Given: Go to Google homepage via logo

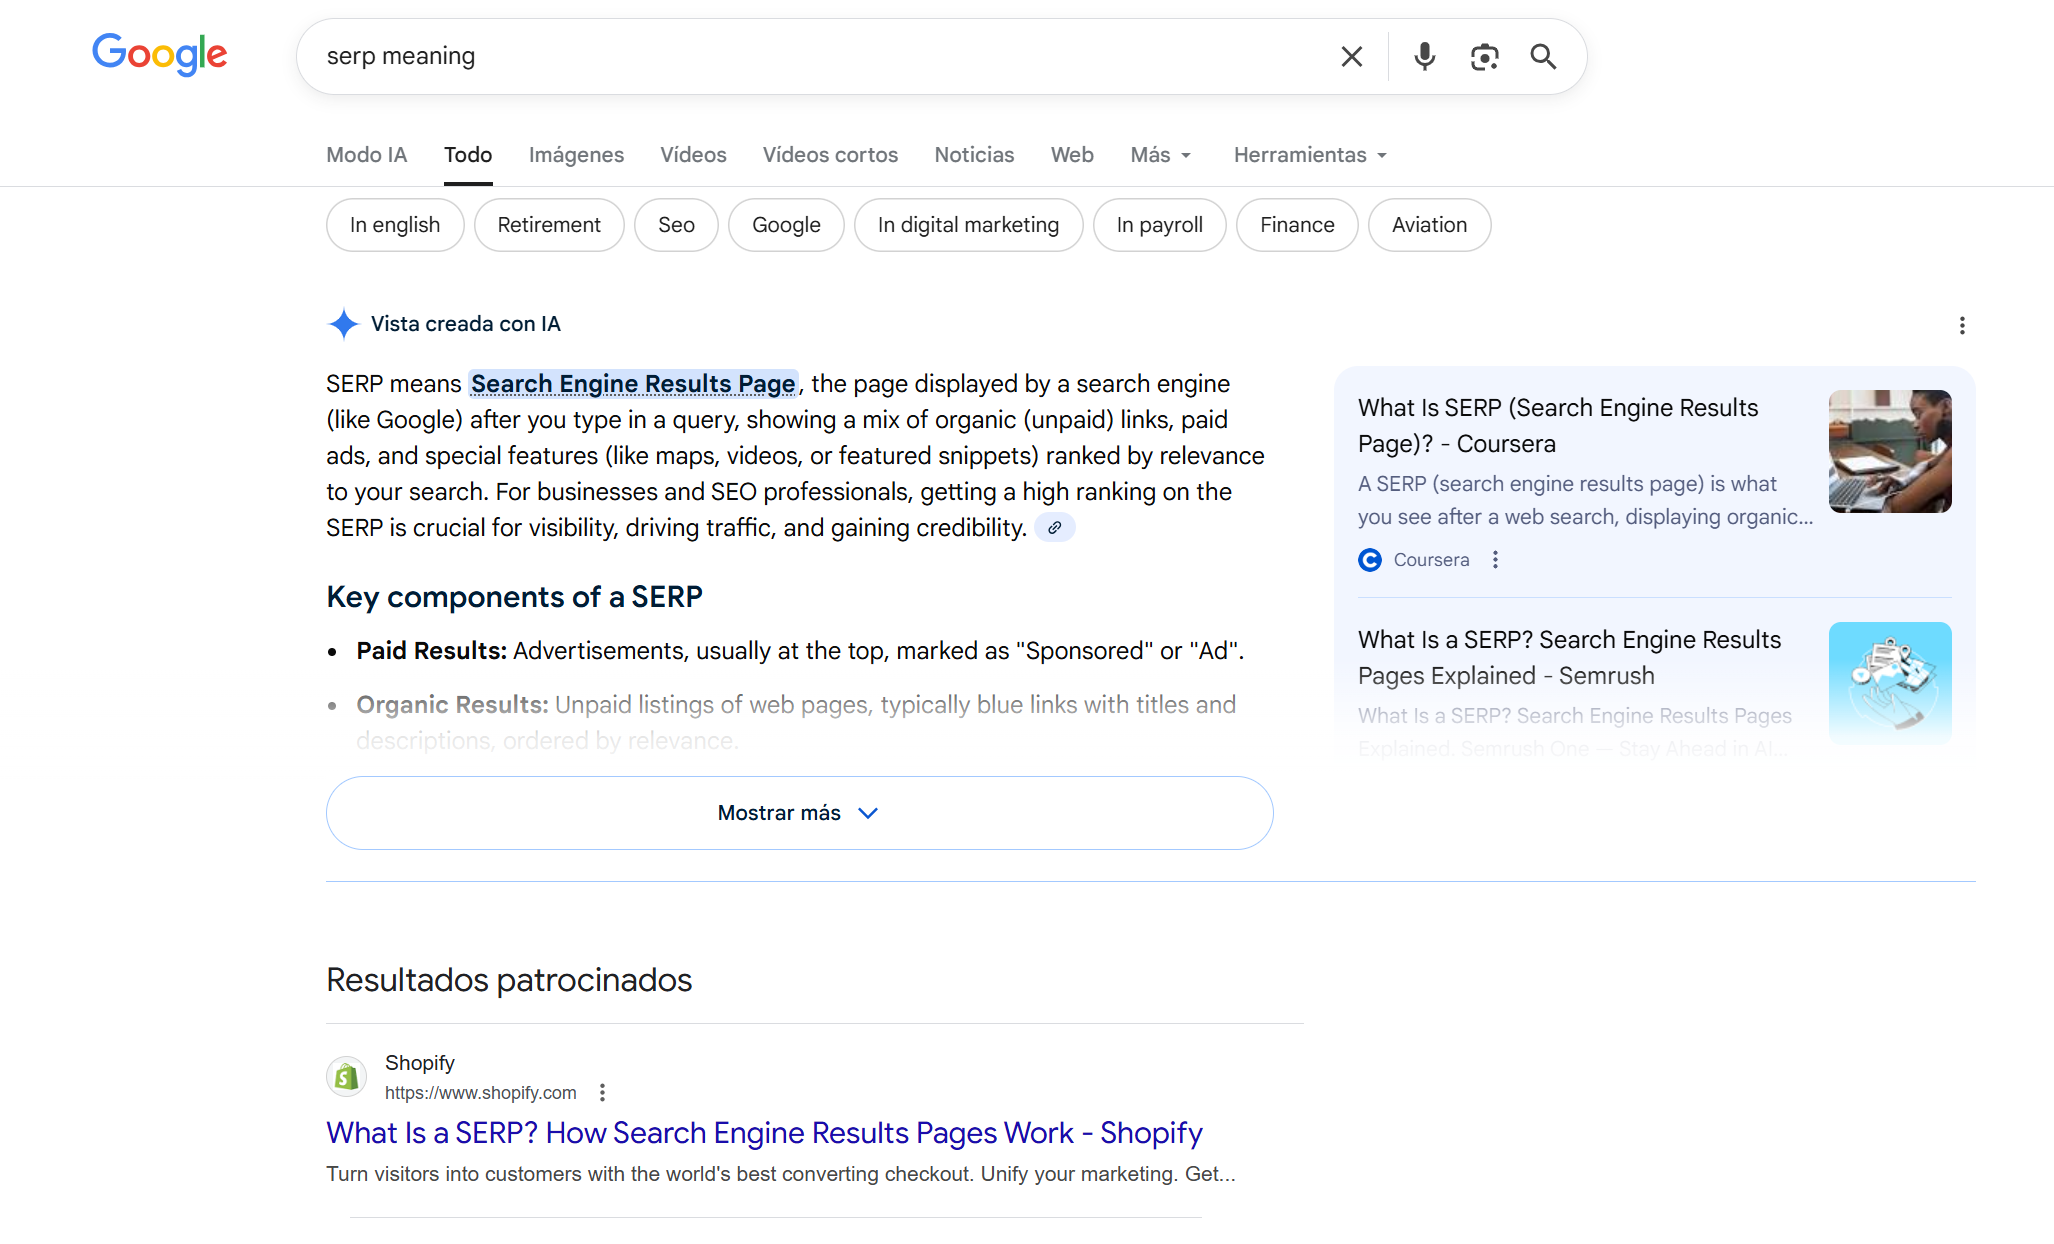Looking at the screenshot, I should pos(160,54).
